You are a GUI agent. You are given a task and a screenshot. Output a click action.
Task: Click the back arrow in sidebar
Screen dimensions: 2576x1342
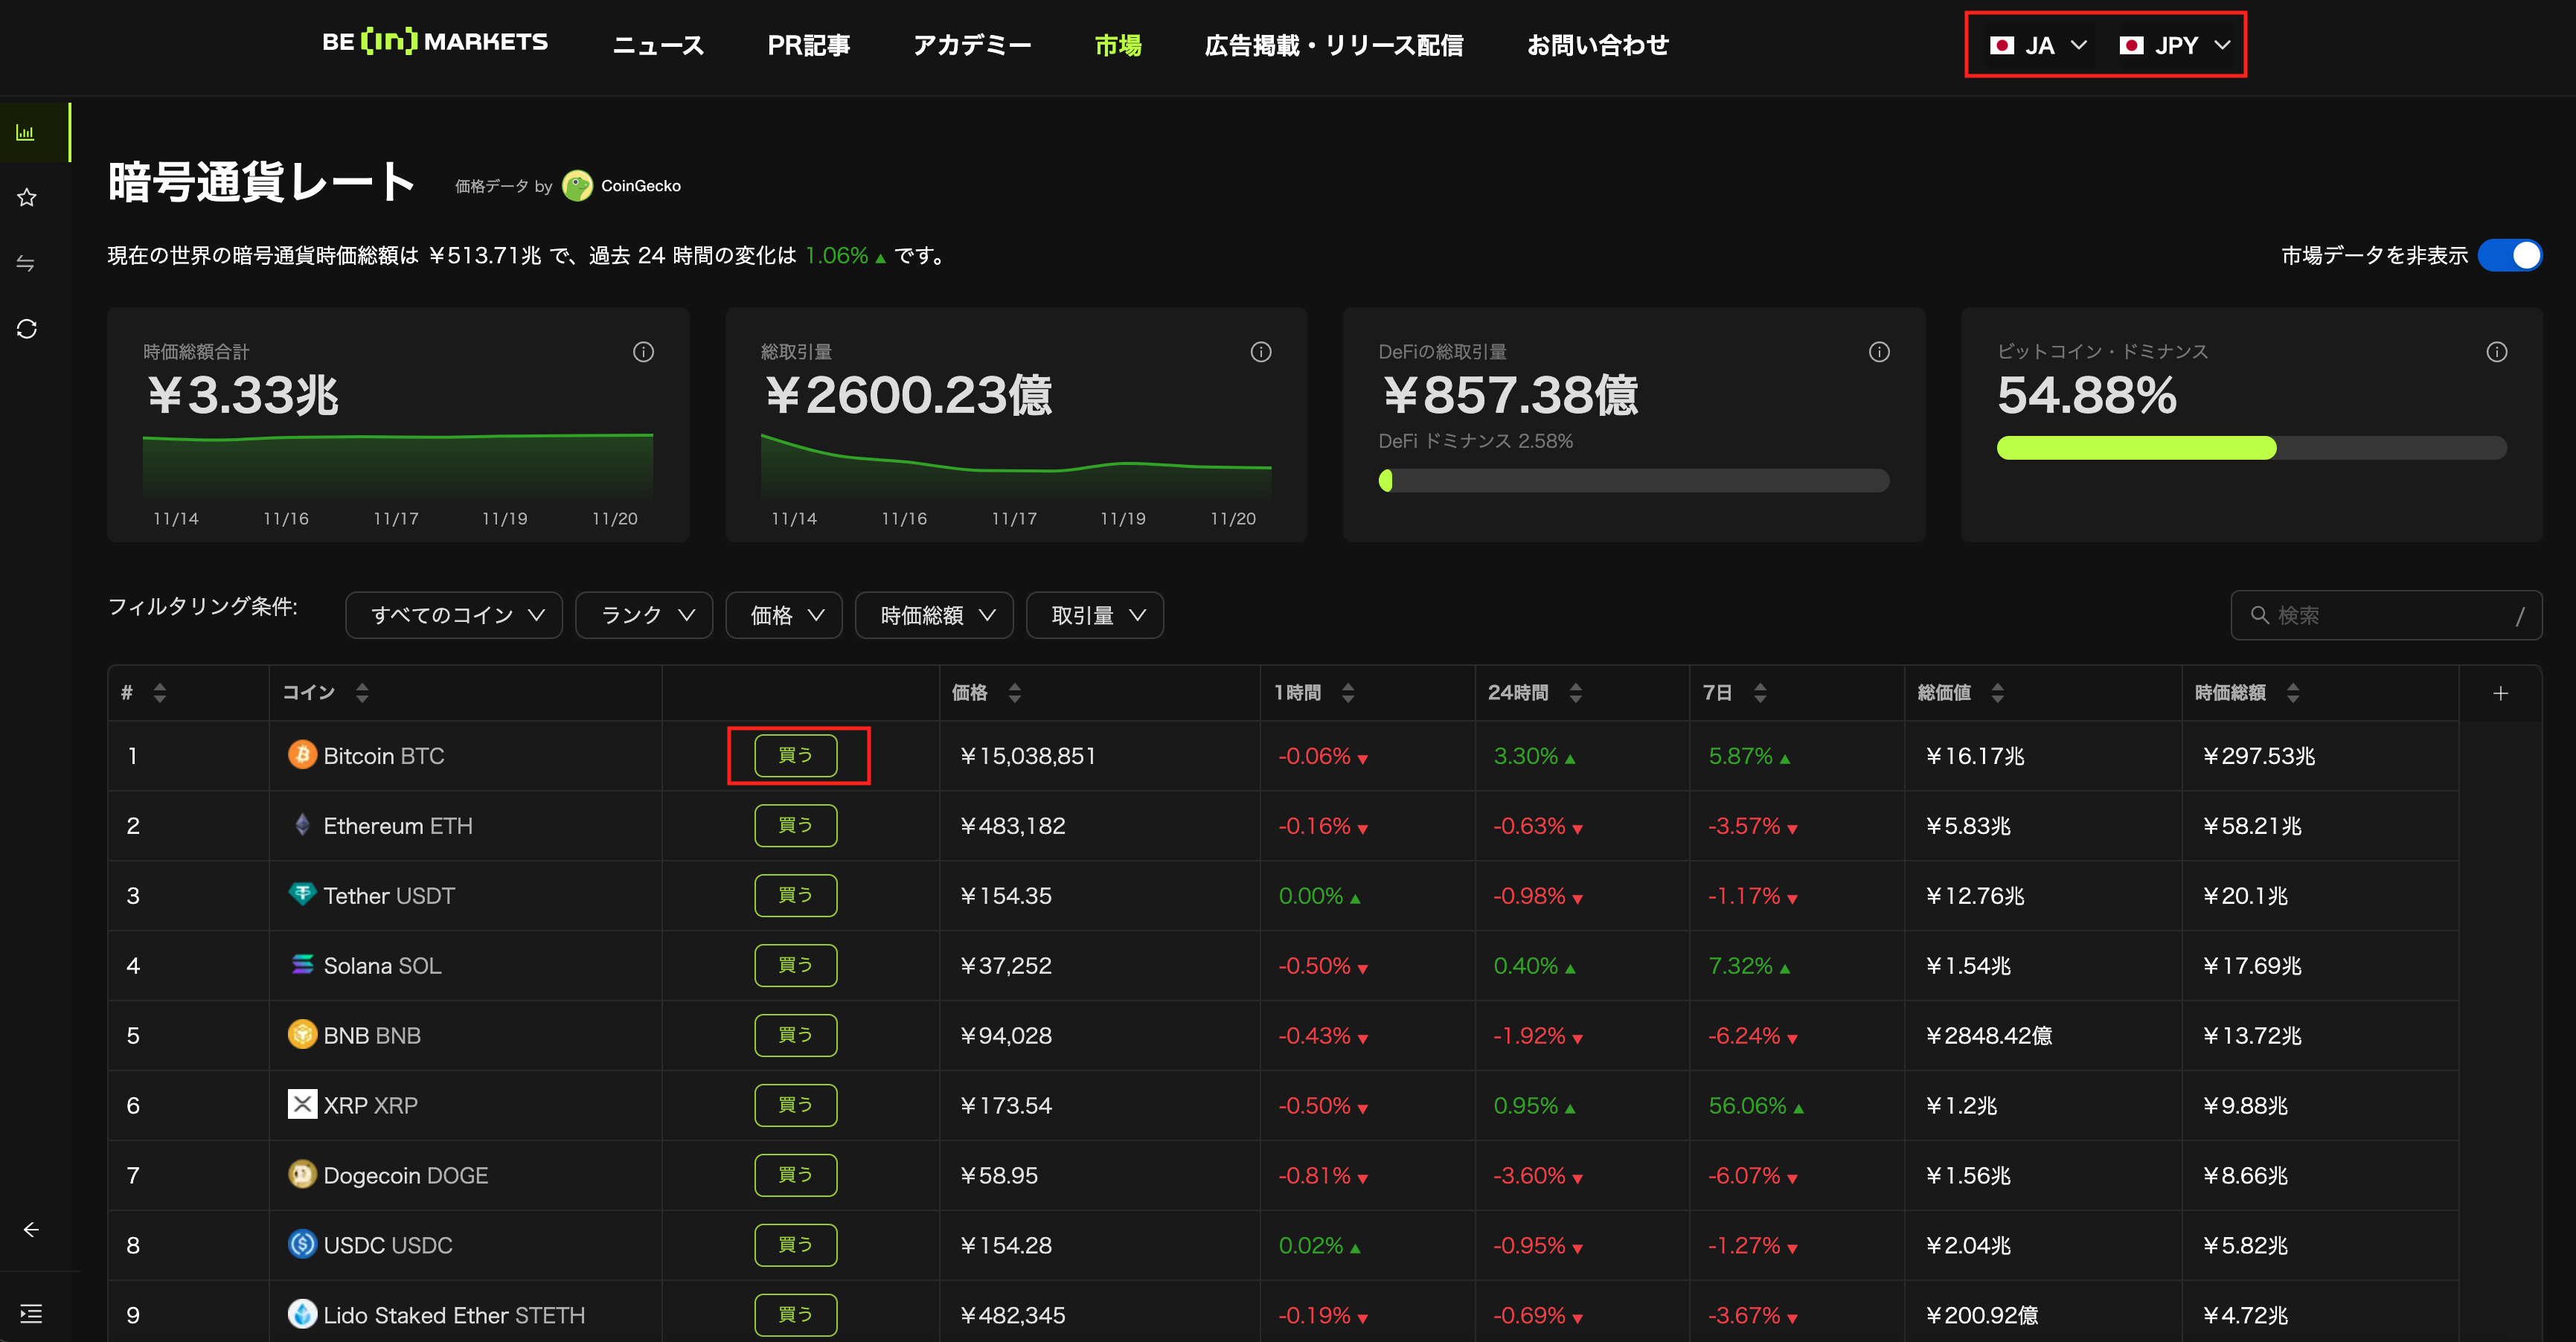(x=31, y=1229)
